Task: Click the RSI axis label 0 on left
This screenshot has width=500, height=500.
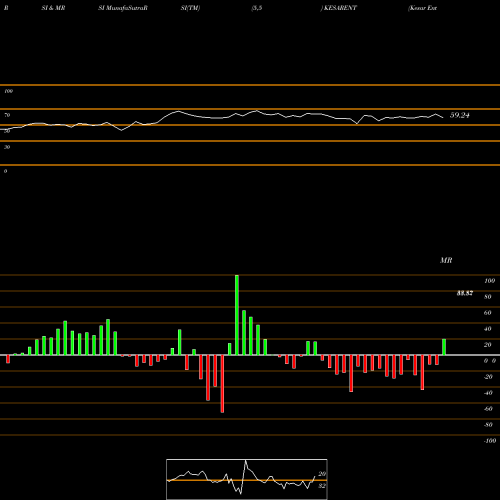Action: pyautogui.click(x=5, y=171)
